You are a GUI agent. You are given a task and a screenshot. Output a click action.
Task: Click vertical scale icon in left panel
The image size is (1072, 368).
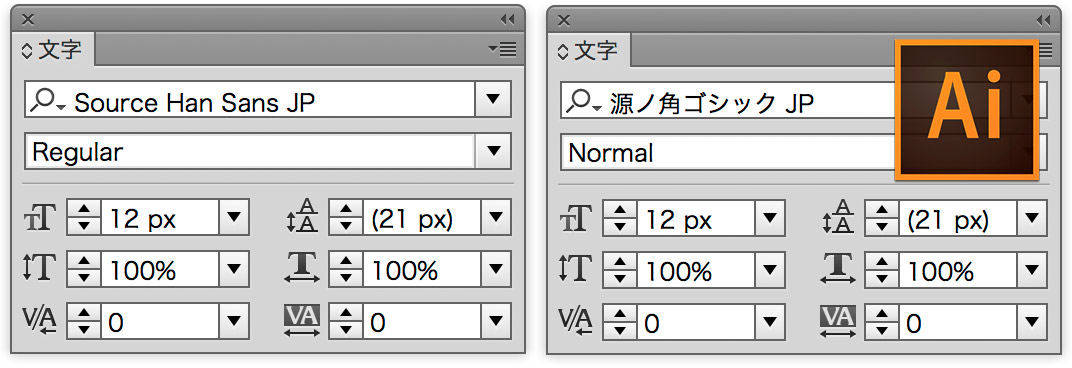(x=40, y=268)
